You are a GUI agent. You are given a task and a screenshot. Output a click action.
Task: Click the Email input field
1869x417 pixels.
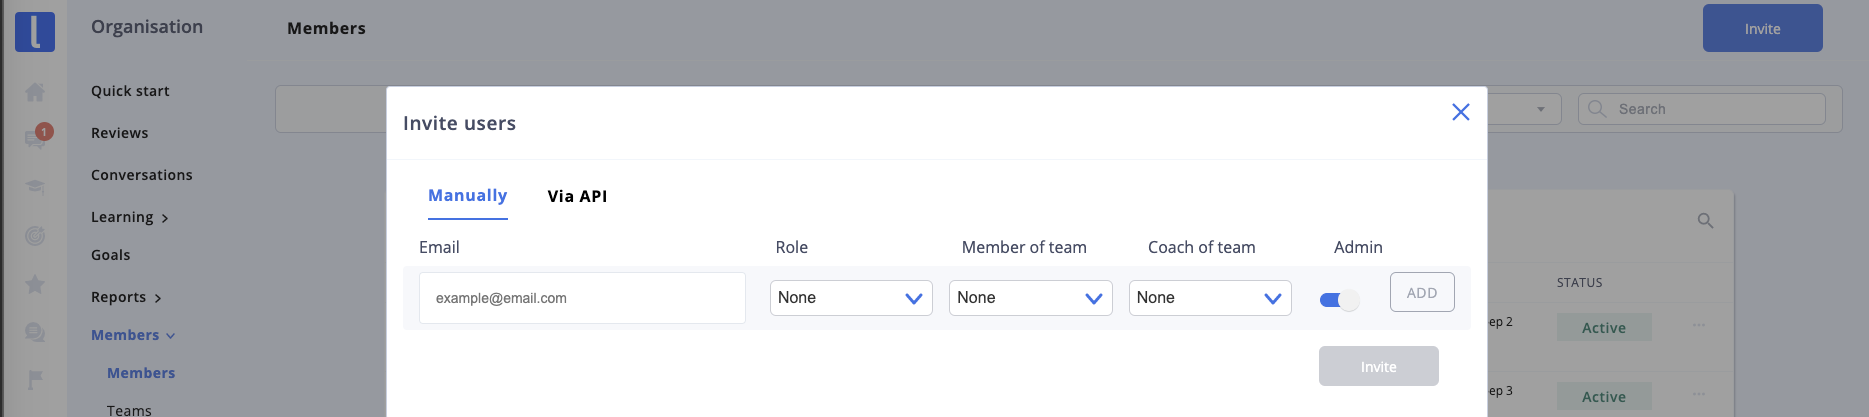[x=582, y=298]
